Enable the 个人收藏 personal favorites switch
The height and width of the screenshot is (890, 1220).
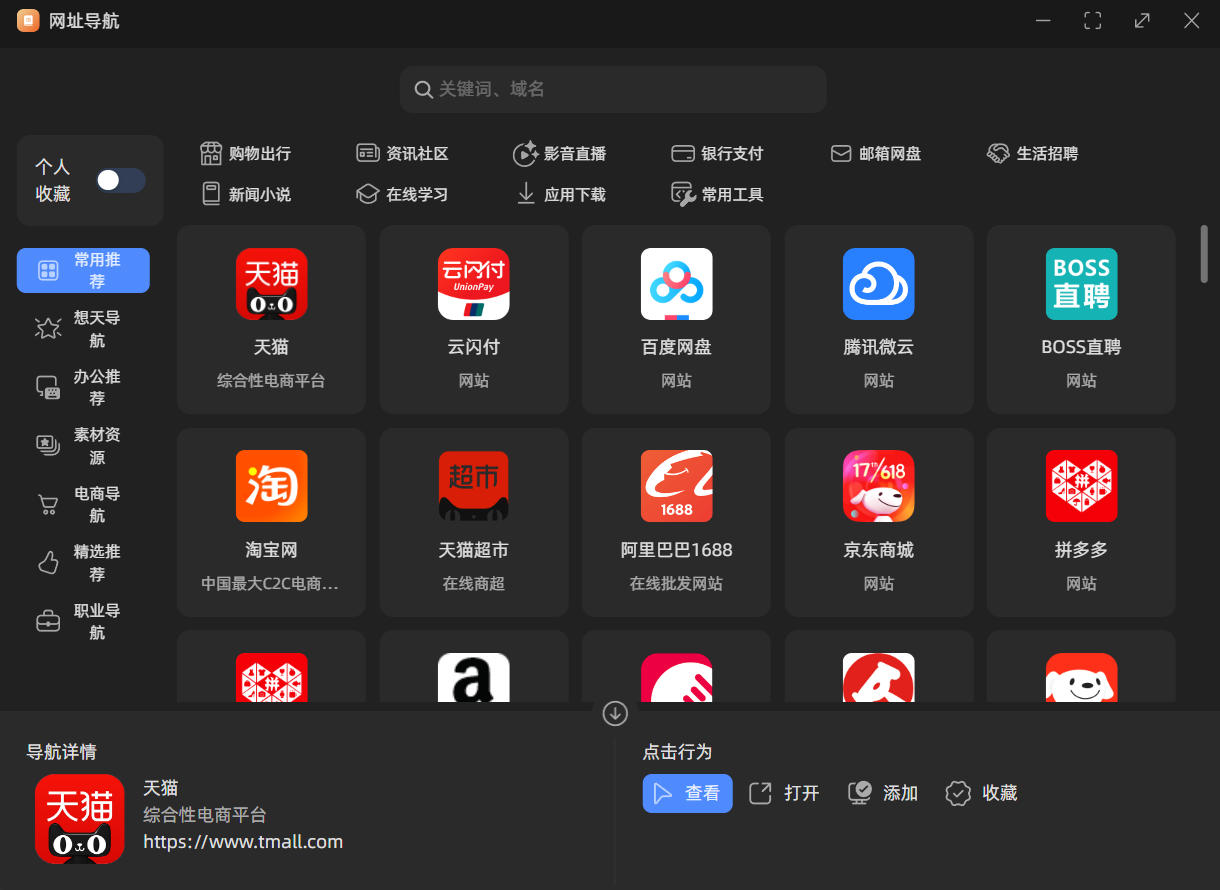pos(120,180)
